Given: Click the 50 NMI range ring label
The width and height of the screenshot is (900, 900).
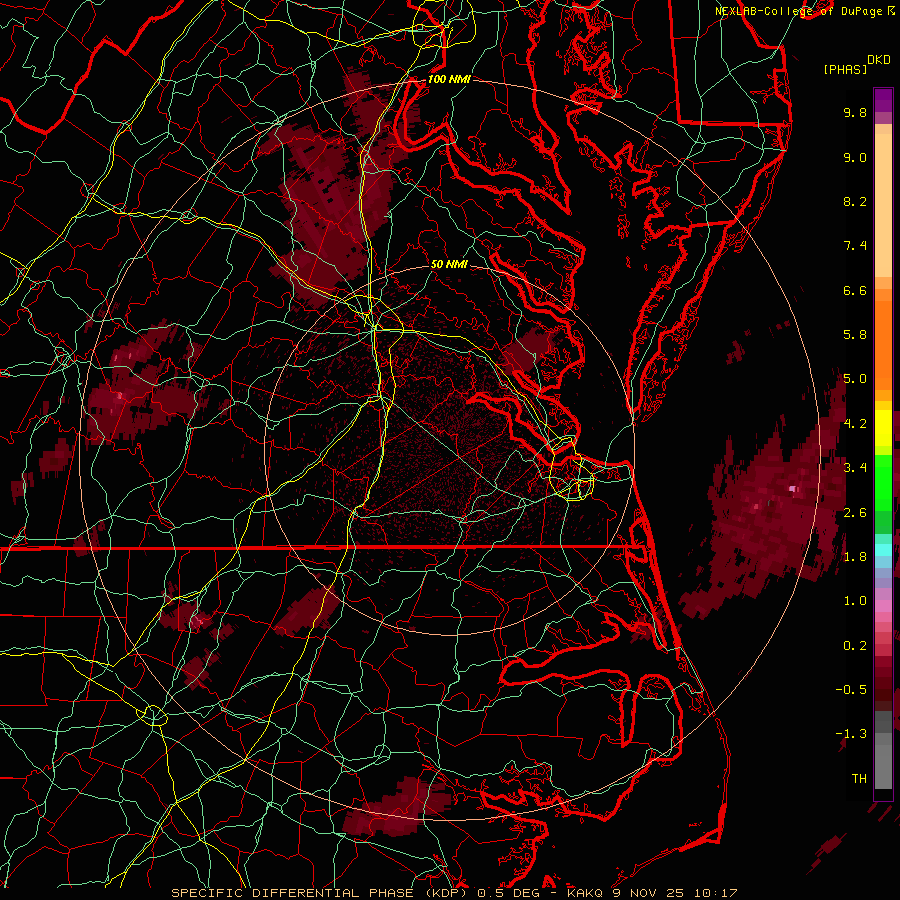Looking at the screenshot, I should pyautogui.click(x=449, y=264).
